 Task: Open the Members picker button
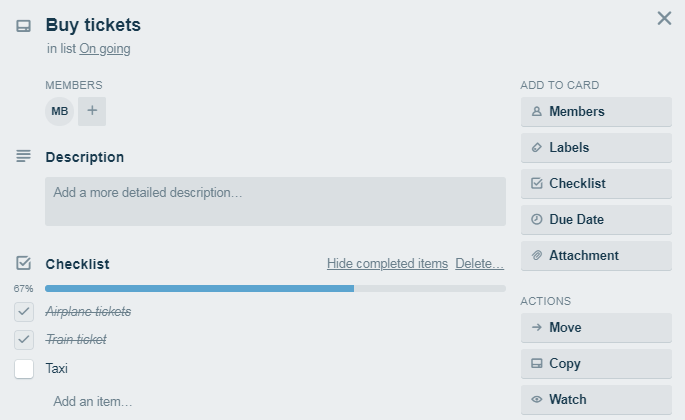pyautogui.click(x=596, y=112)
